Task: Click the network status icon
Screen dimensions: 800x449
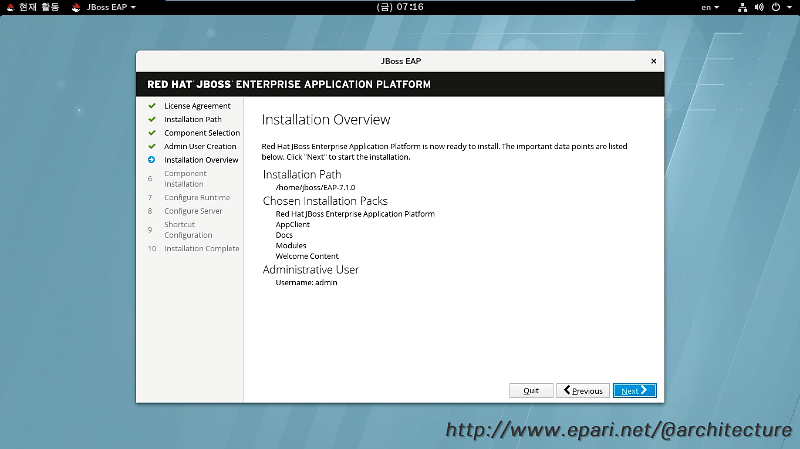Action: 742,7
